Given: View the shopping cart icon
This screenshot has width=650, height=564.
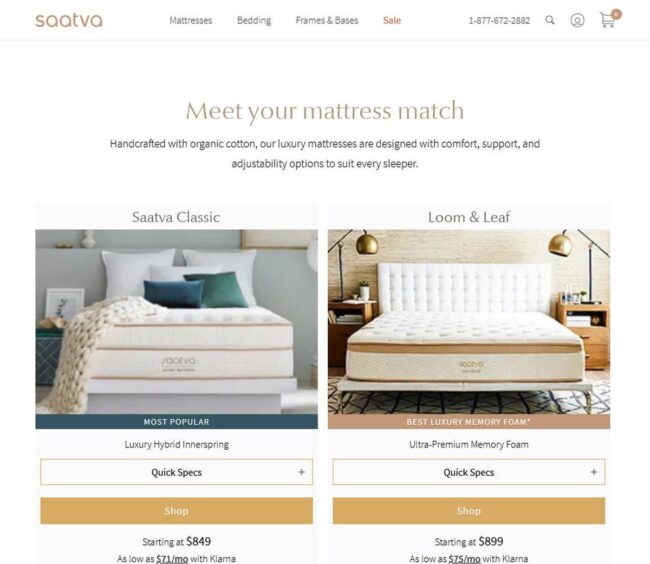Looking at the screenshot, I should tap(609, 19).
